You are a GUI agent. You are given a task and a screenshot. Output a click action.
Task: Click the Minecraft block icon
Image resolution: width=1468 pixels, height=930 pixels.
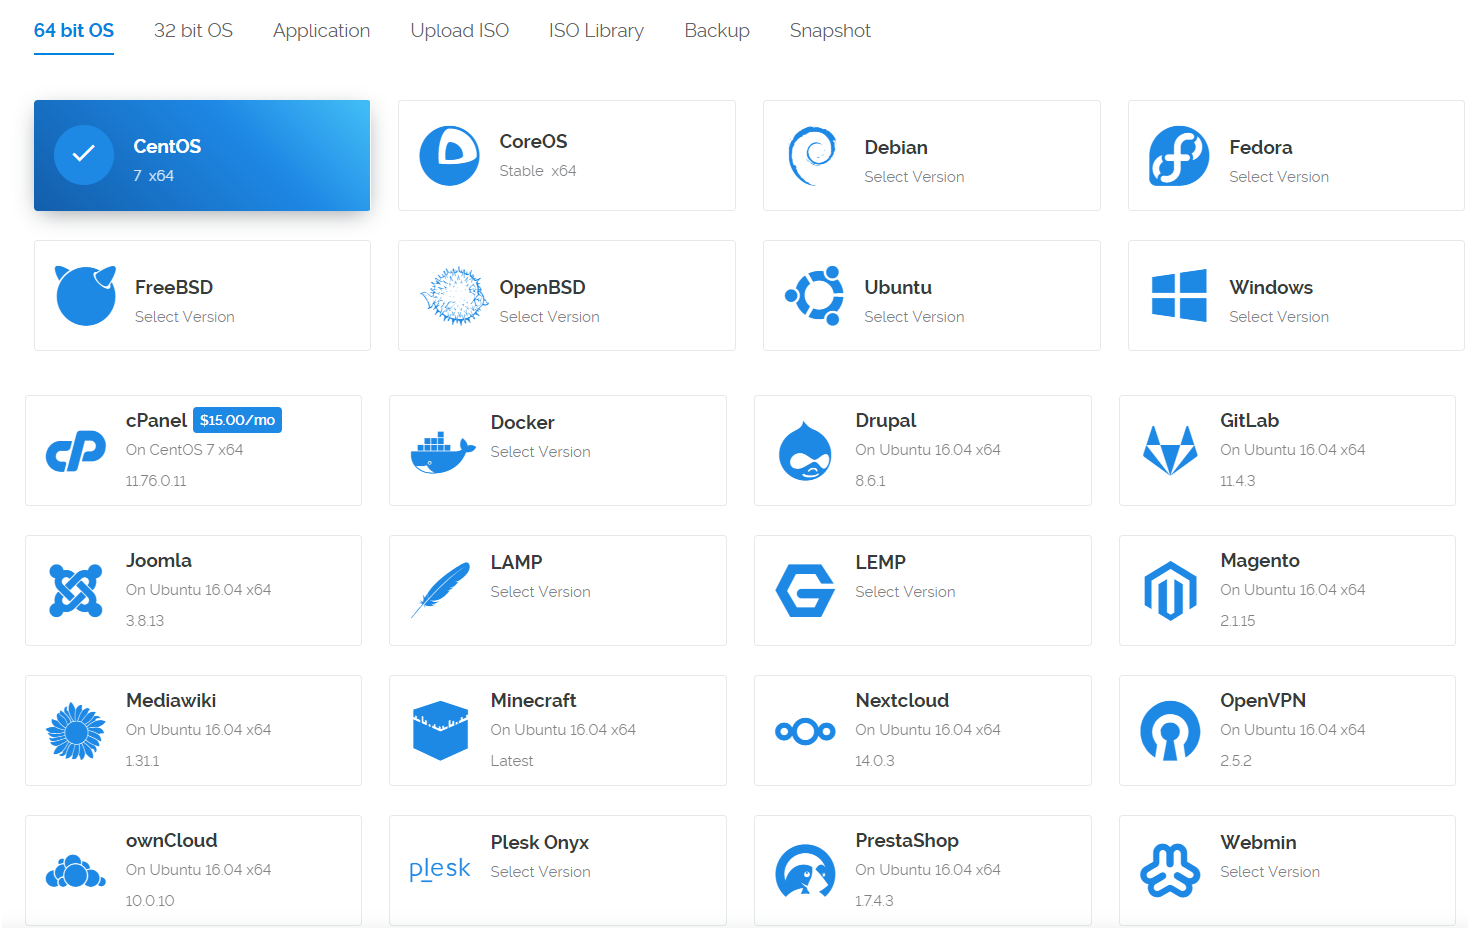[x=441, y=731]
